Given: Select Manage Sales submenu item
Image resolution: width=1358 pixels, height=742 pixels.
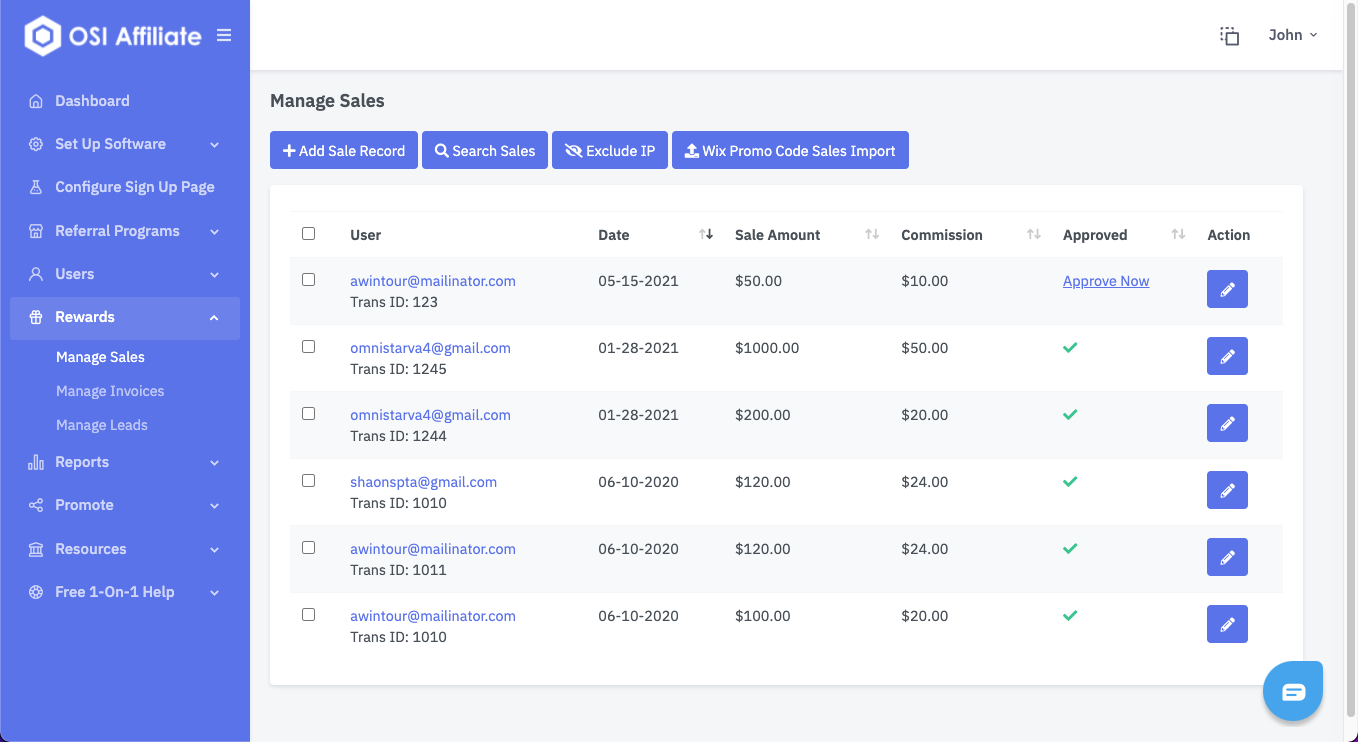Looking at the screenshot, I should coord(100,357).
